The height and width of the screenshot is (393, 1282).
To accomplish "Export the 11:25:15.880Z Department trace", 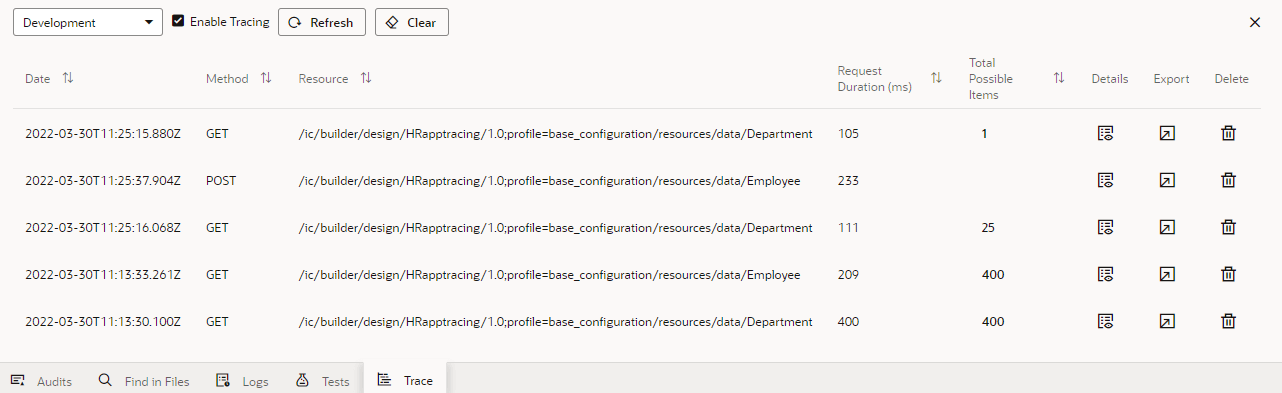I will coord(1166,133).
